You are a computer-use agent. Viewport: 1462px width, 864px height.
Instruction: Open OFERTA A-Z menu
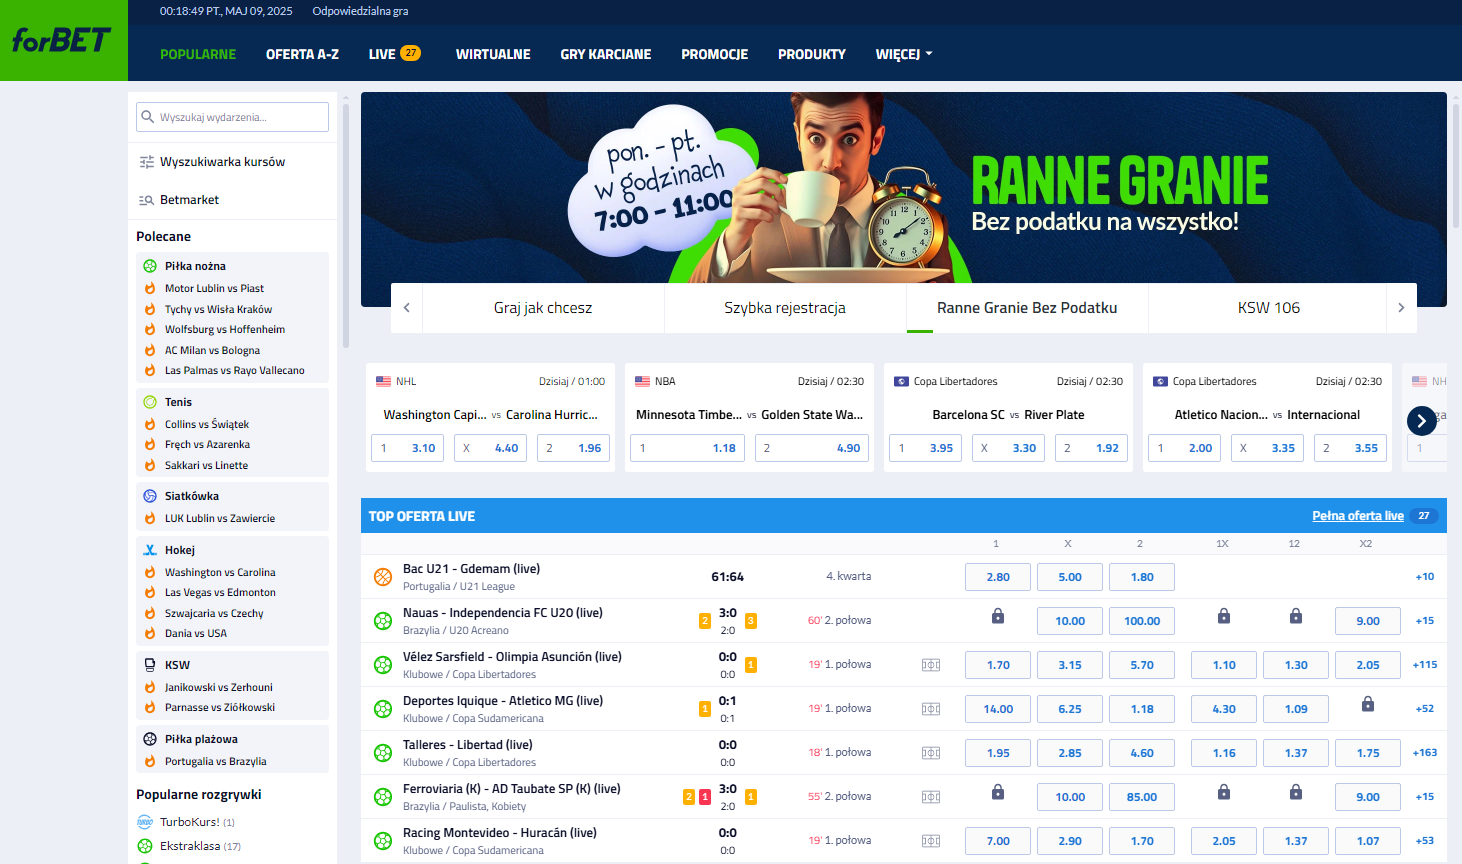302,54
